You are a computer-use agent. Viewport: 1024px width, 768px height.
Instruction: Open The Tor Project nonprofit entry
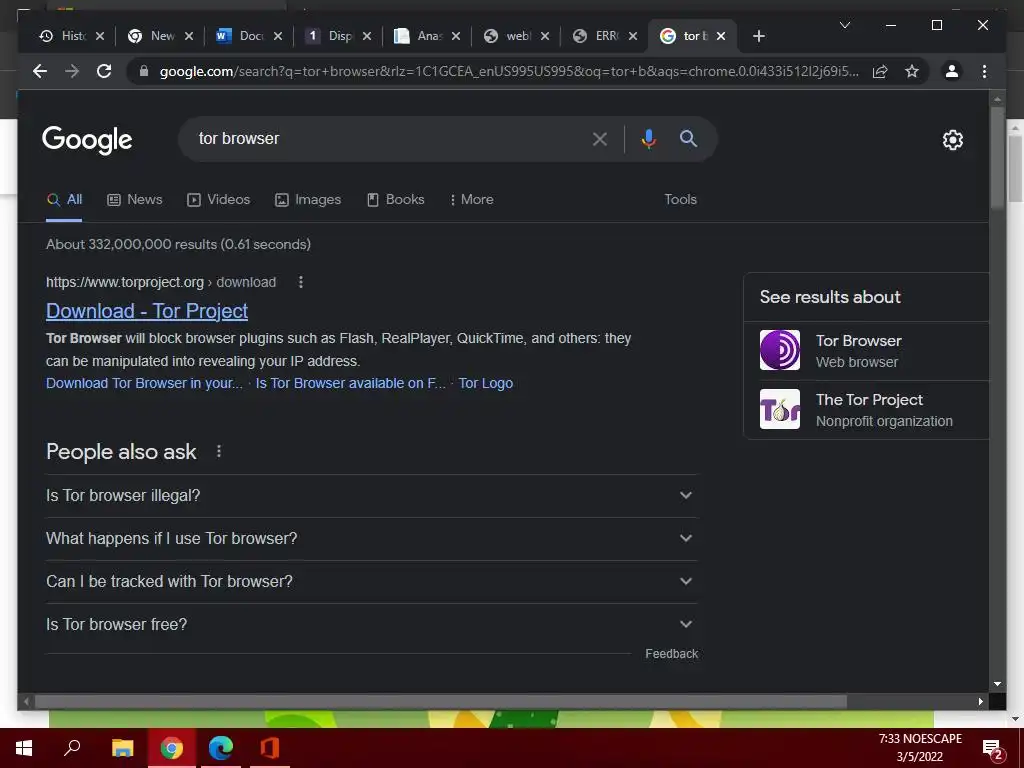click(866, 409)
